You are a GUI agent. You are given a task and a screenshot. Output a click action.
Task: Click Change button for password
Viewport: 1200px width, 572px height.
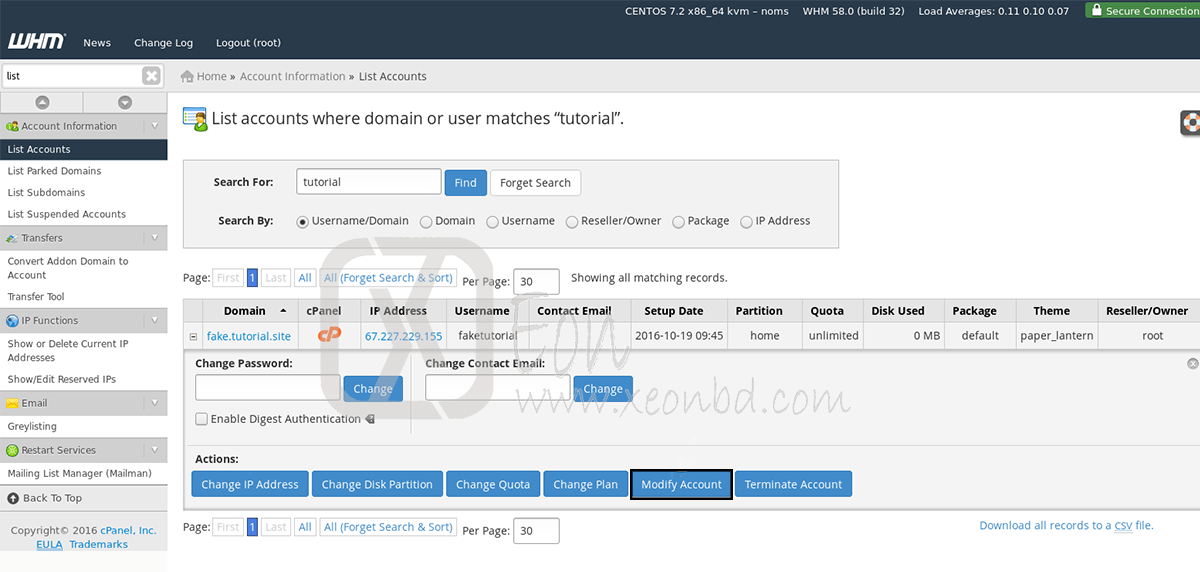(373, 389)
